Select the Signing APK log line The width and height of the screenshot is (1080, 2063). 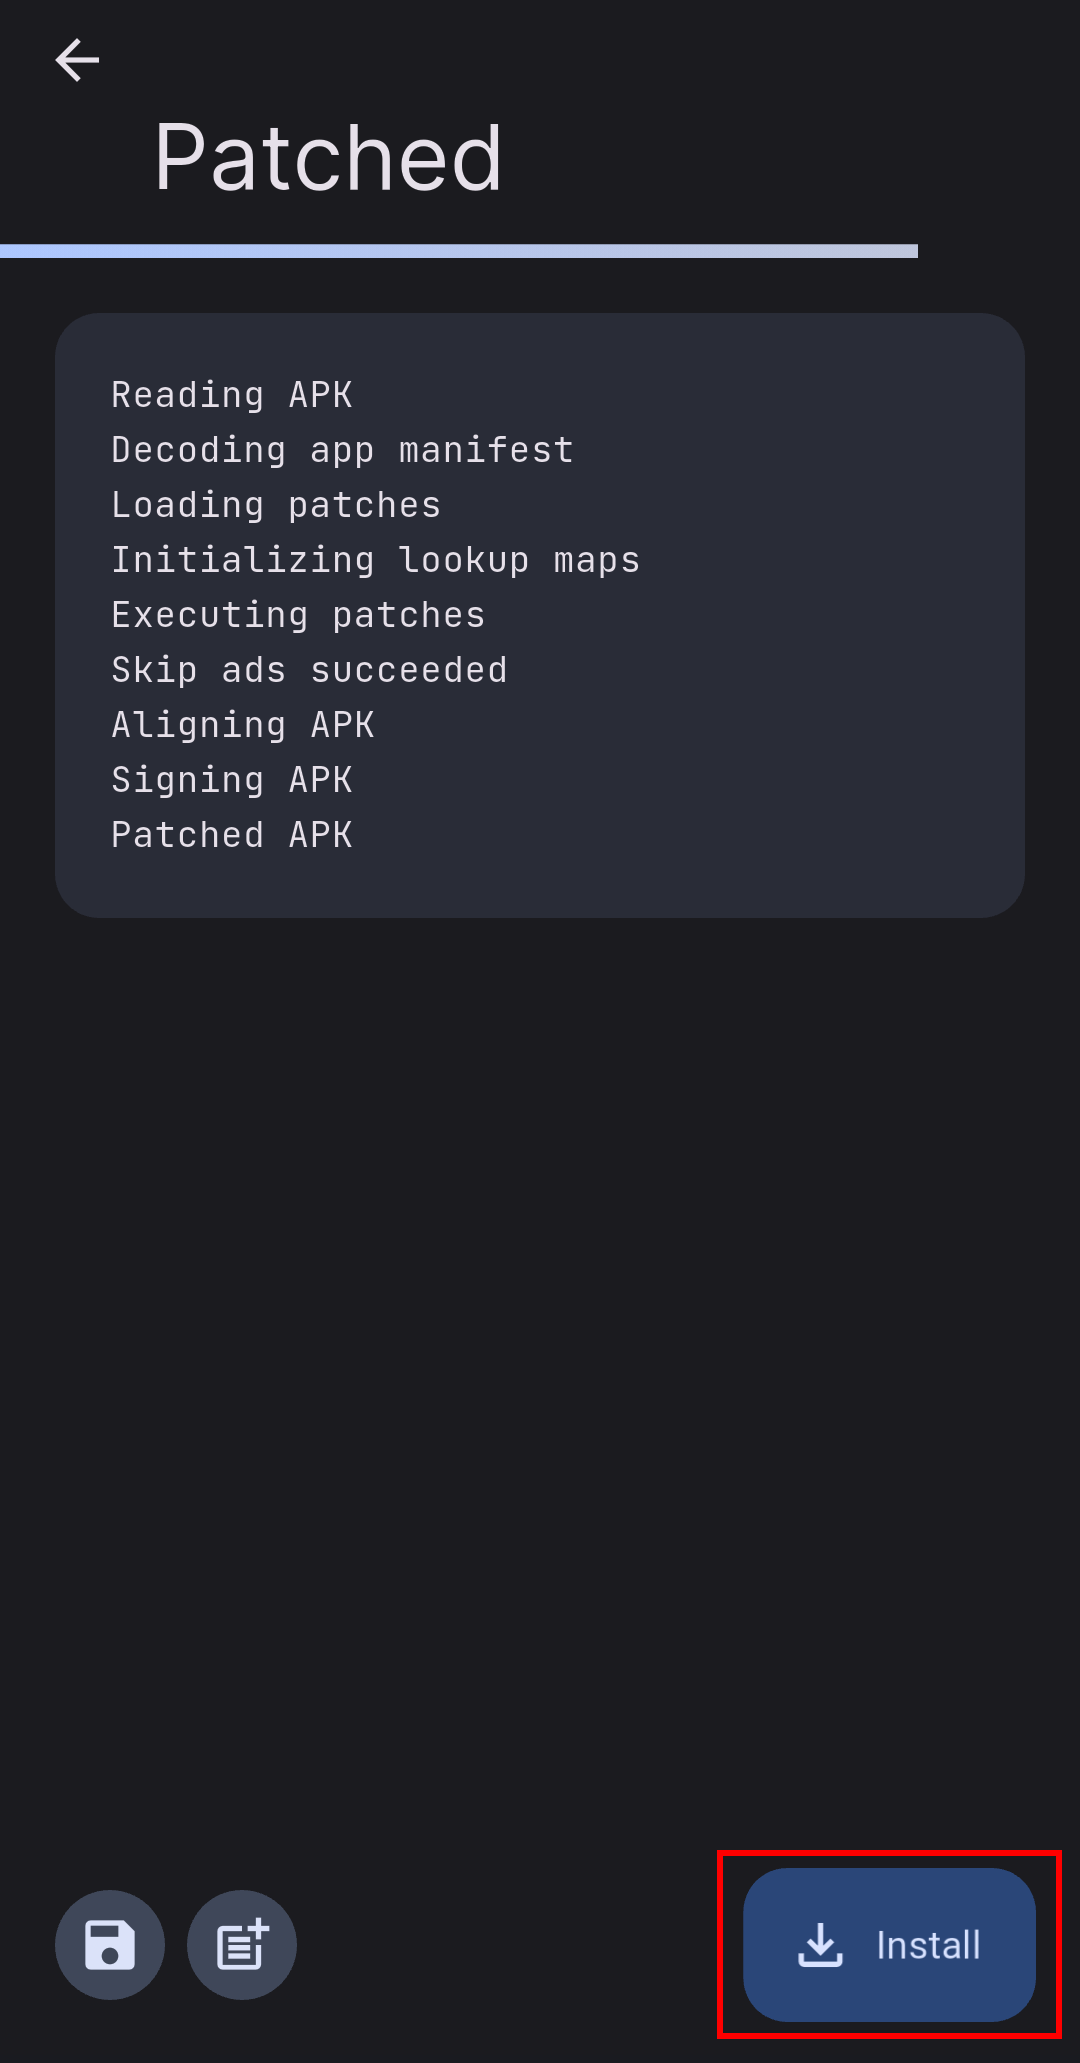(232, 780)
